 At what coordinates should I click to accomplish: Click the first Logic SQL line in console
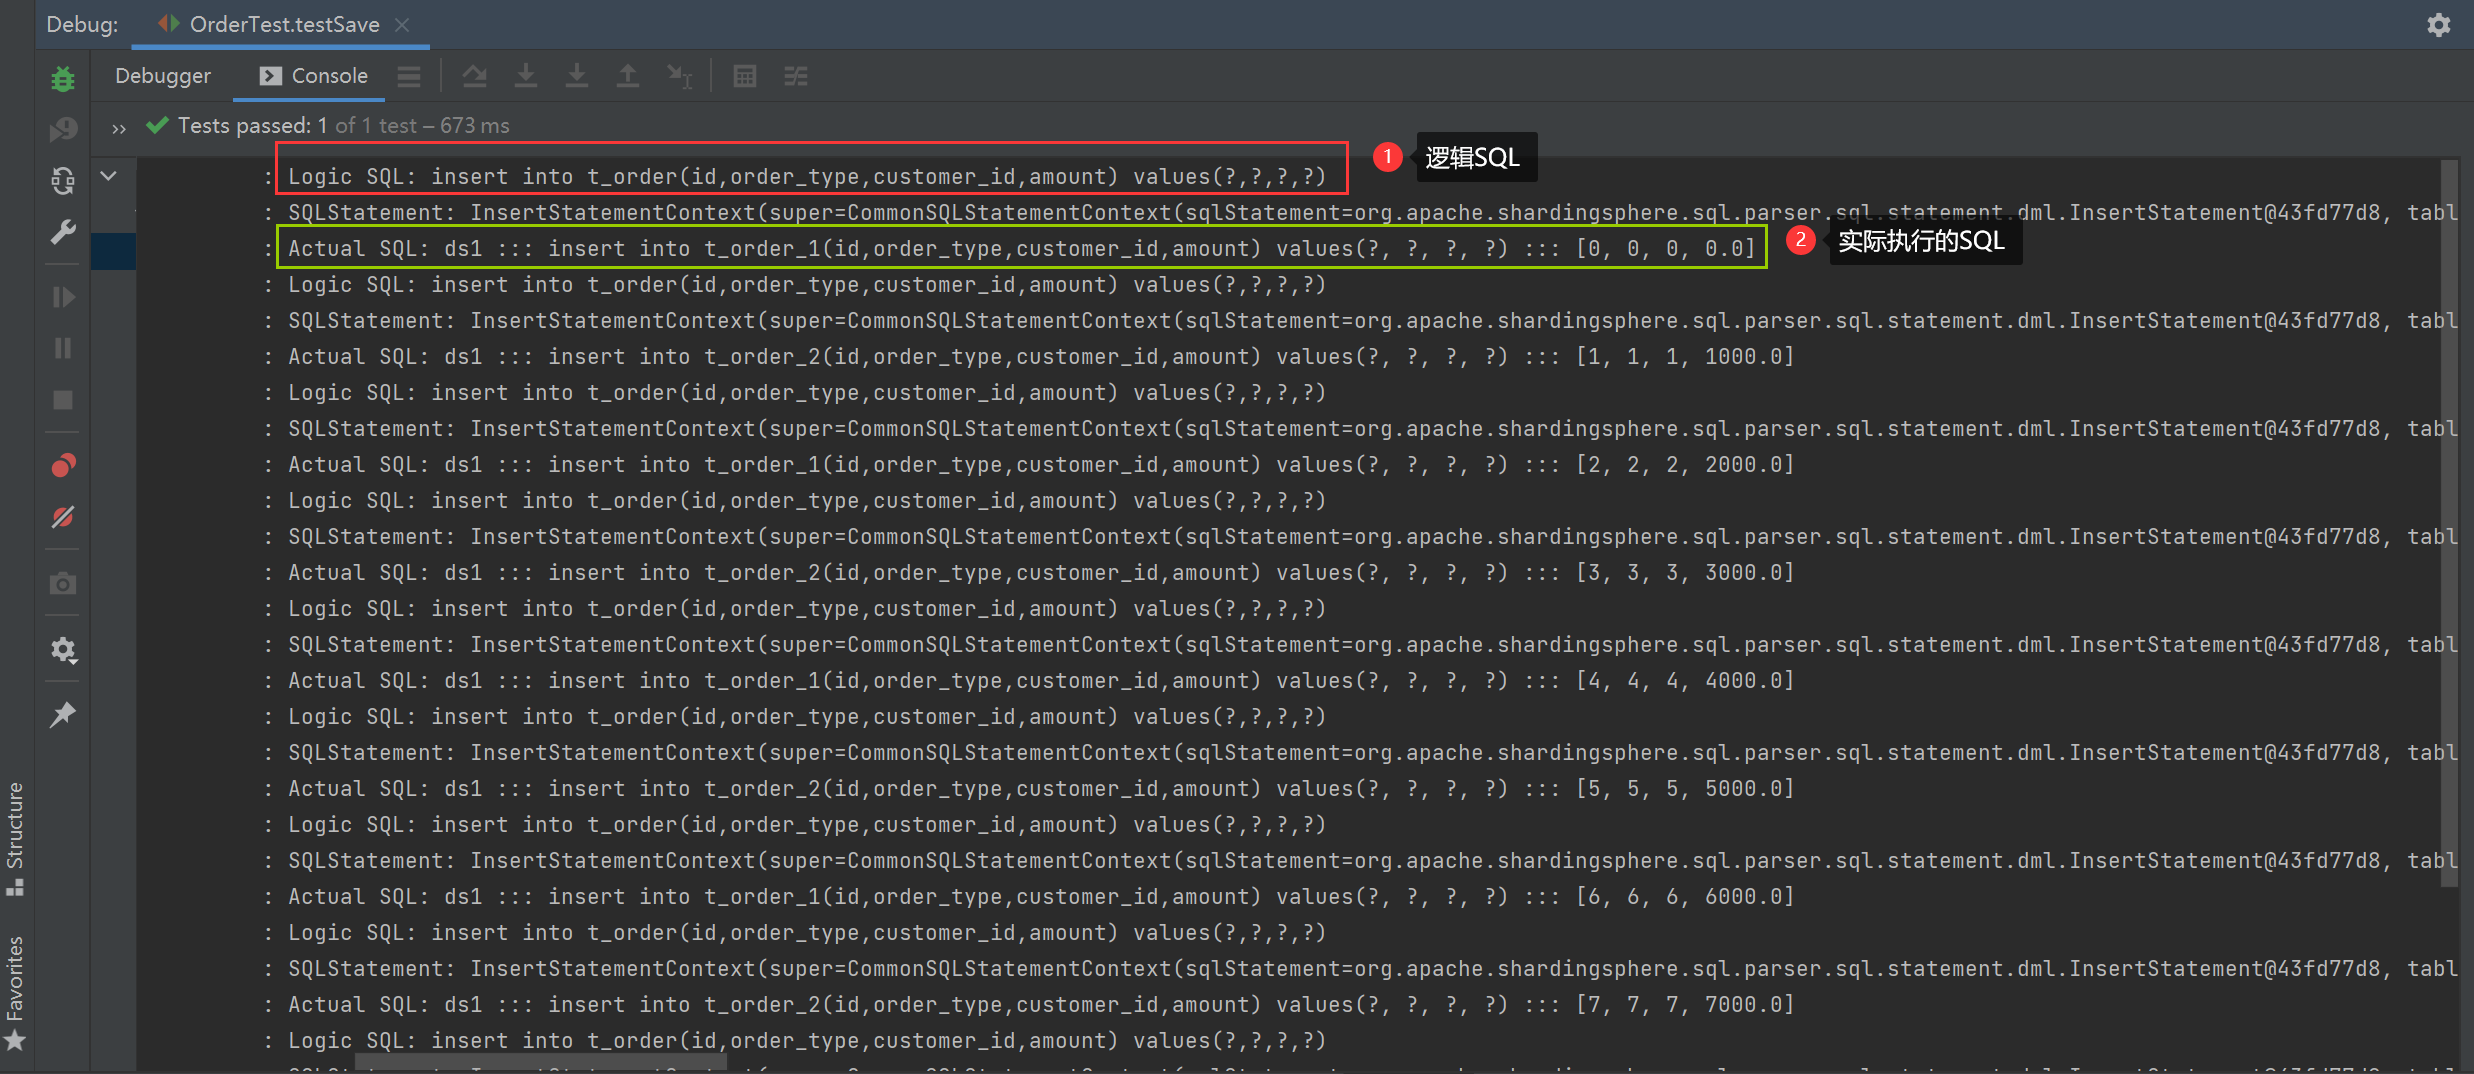tap(806, 177)
